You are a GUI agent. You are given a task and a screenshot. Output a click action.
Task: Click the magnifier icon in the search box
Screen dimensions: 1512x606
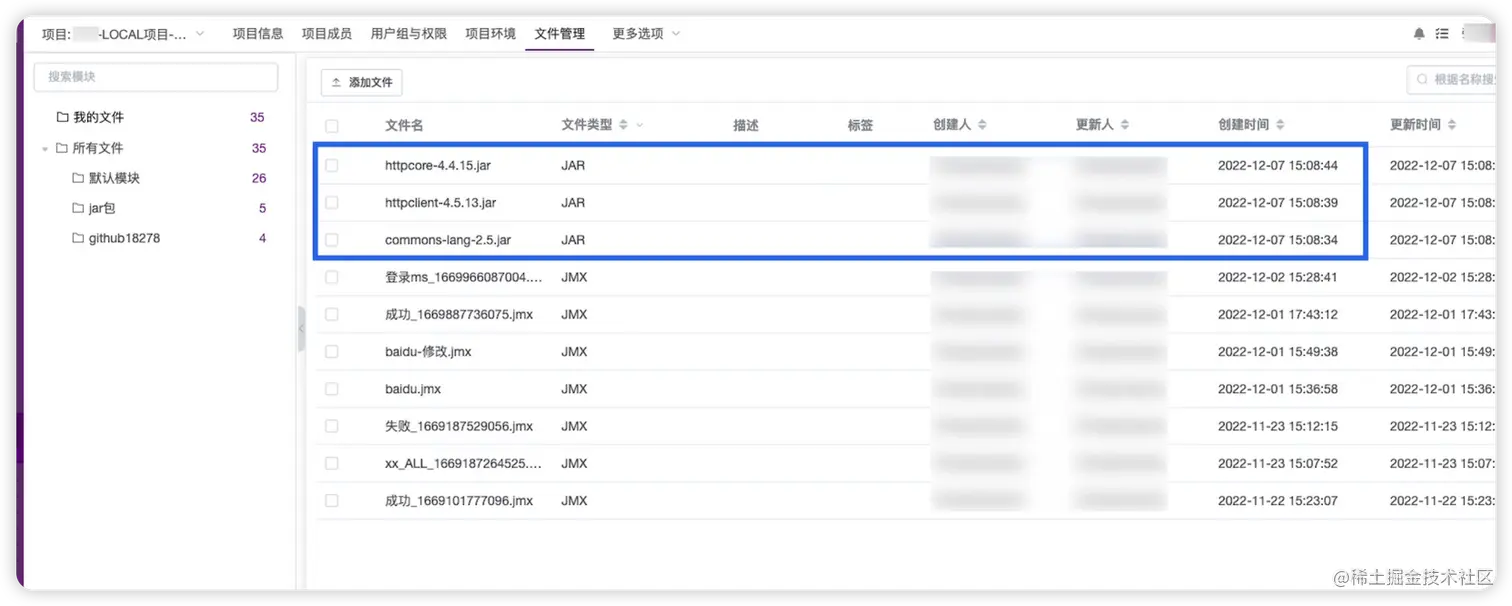point(1421,79)
